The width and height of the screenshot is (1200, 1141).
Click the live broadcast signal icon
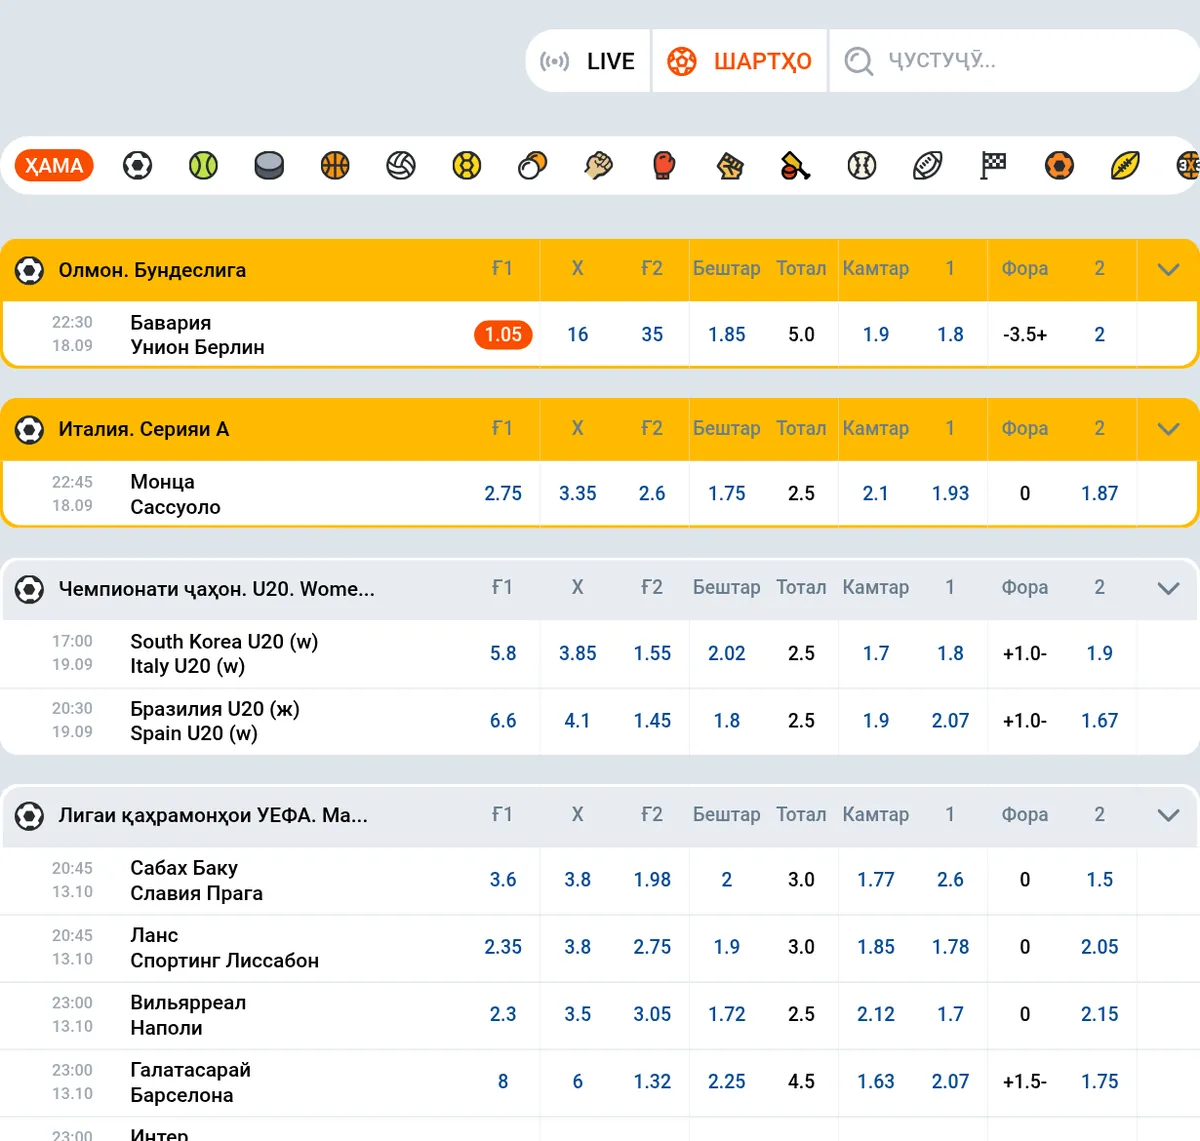pos(555,61)
